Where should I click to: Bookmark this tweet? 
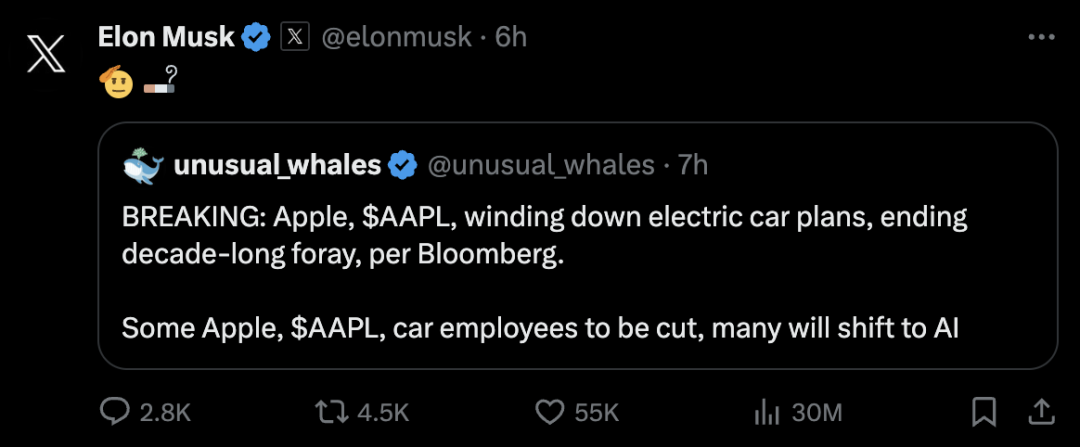[x=984, y=411]
